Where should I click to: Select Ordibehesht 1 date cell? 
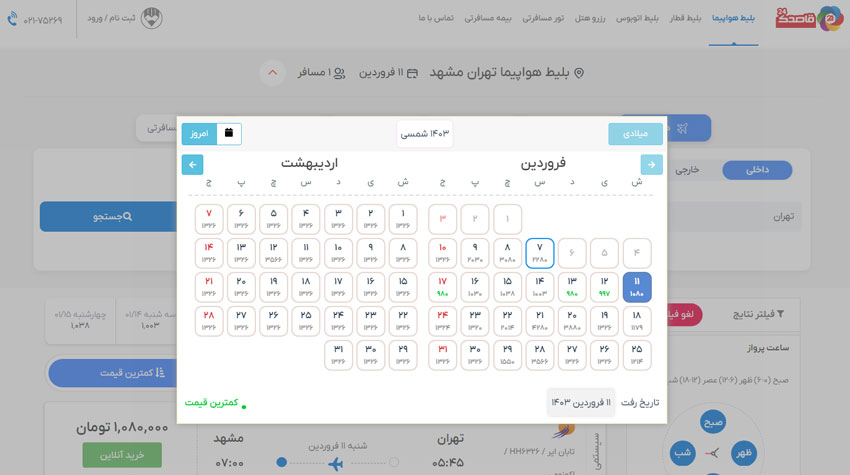(x=403, y=219)
